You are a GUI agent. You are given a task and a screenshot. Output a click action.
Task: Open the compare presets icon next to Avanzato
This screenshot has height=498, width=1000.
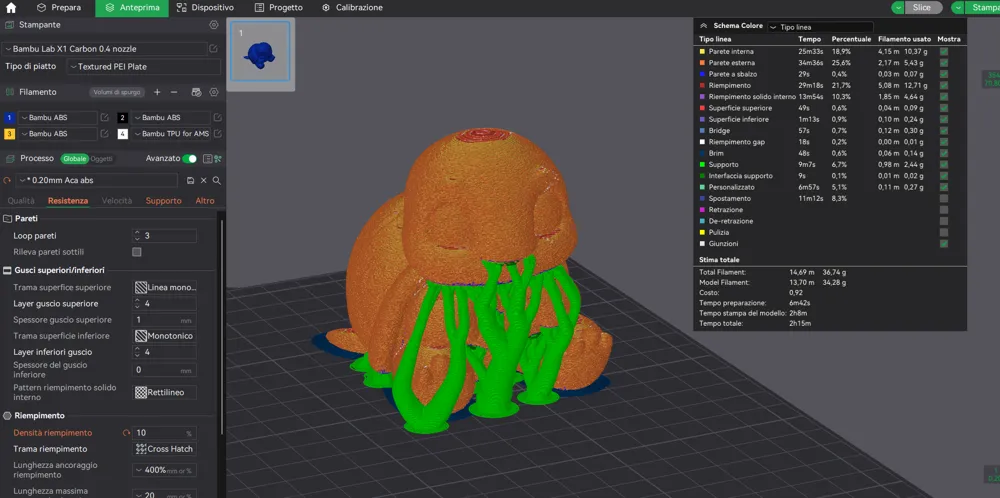pos(218,159)
